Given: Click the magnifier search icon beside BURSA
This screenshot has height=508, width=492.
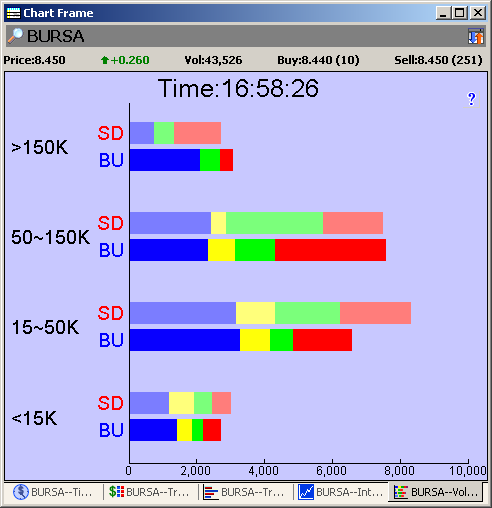Looking at the screenshot, I should pos(15,36).
